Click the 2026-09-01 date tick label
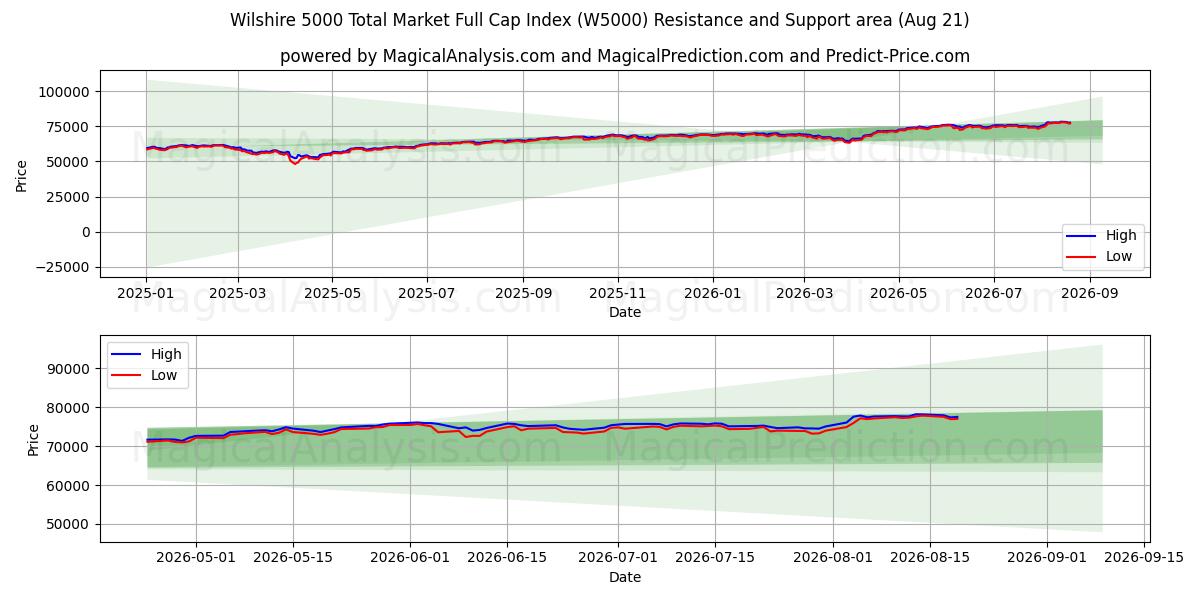The width and height of the screenshot is (1200, 600). (1047, 558)
